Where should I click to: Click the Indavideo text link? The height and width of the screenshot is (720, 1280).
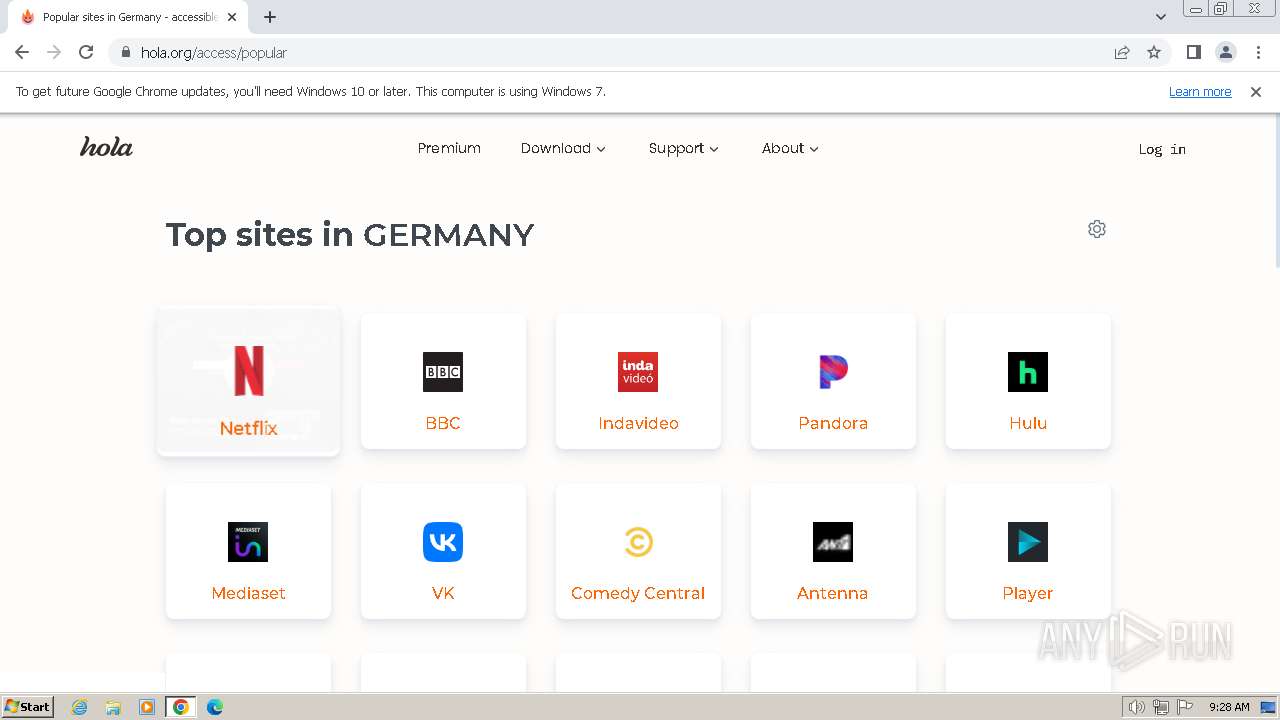coord(638,423)
